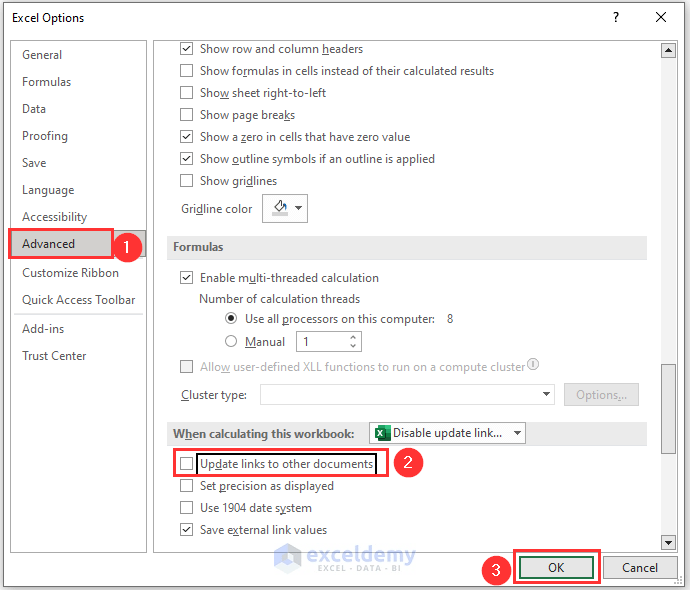
Task: Enable Show gridlines checkbox
Action: point(187,180)
